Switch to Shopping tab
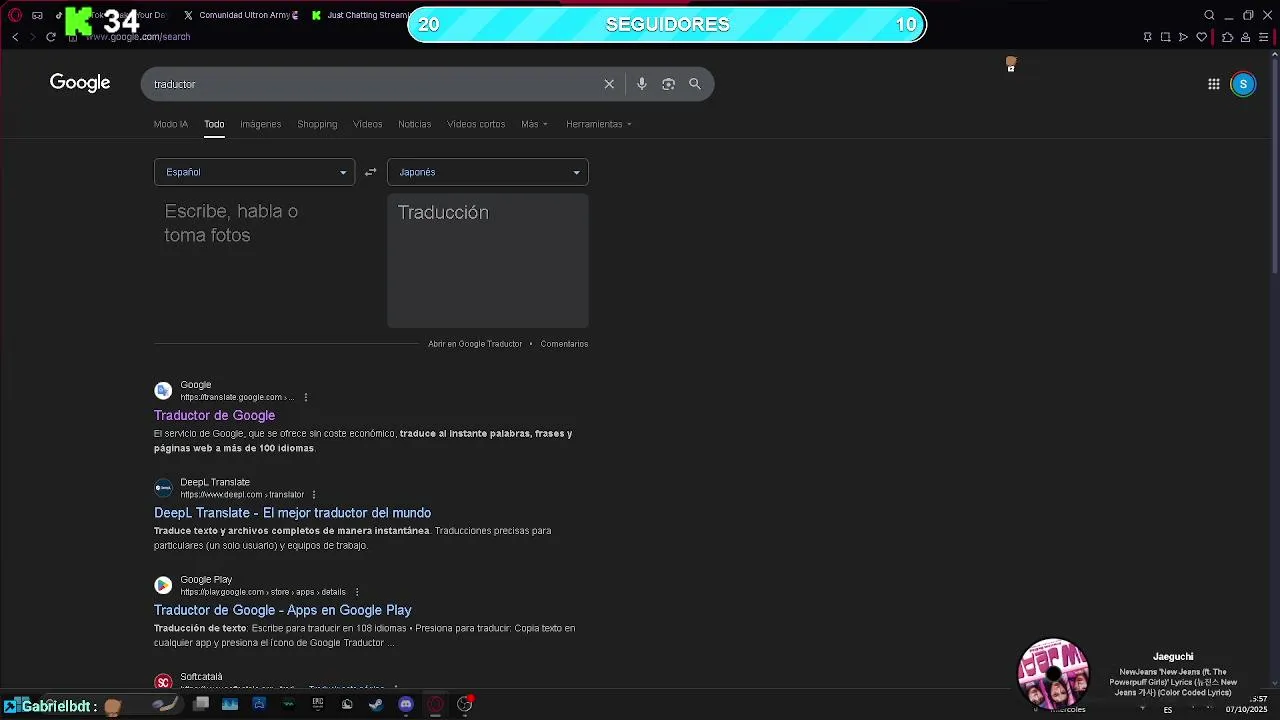1280x720 pixels. 317,124
